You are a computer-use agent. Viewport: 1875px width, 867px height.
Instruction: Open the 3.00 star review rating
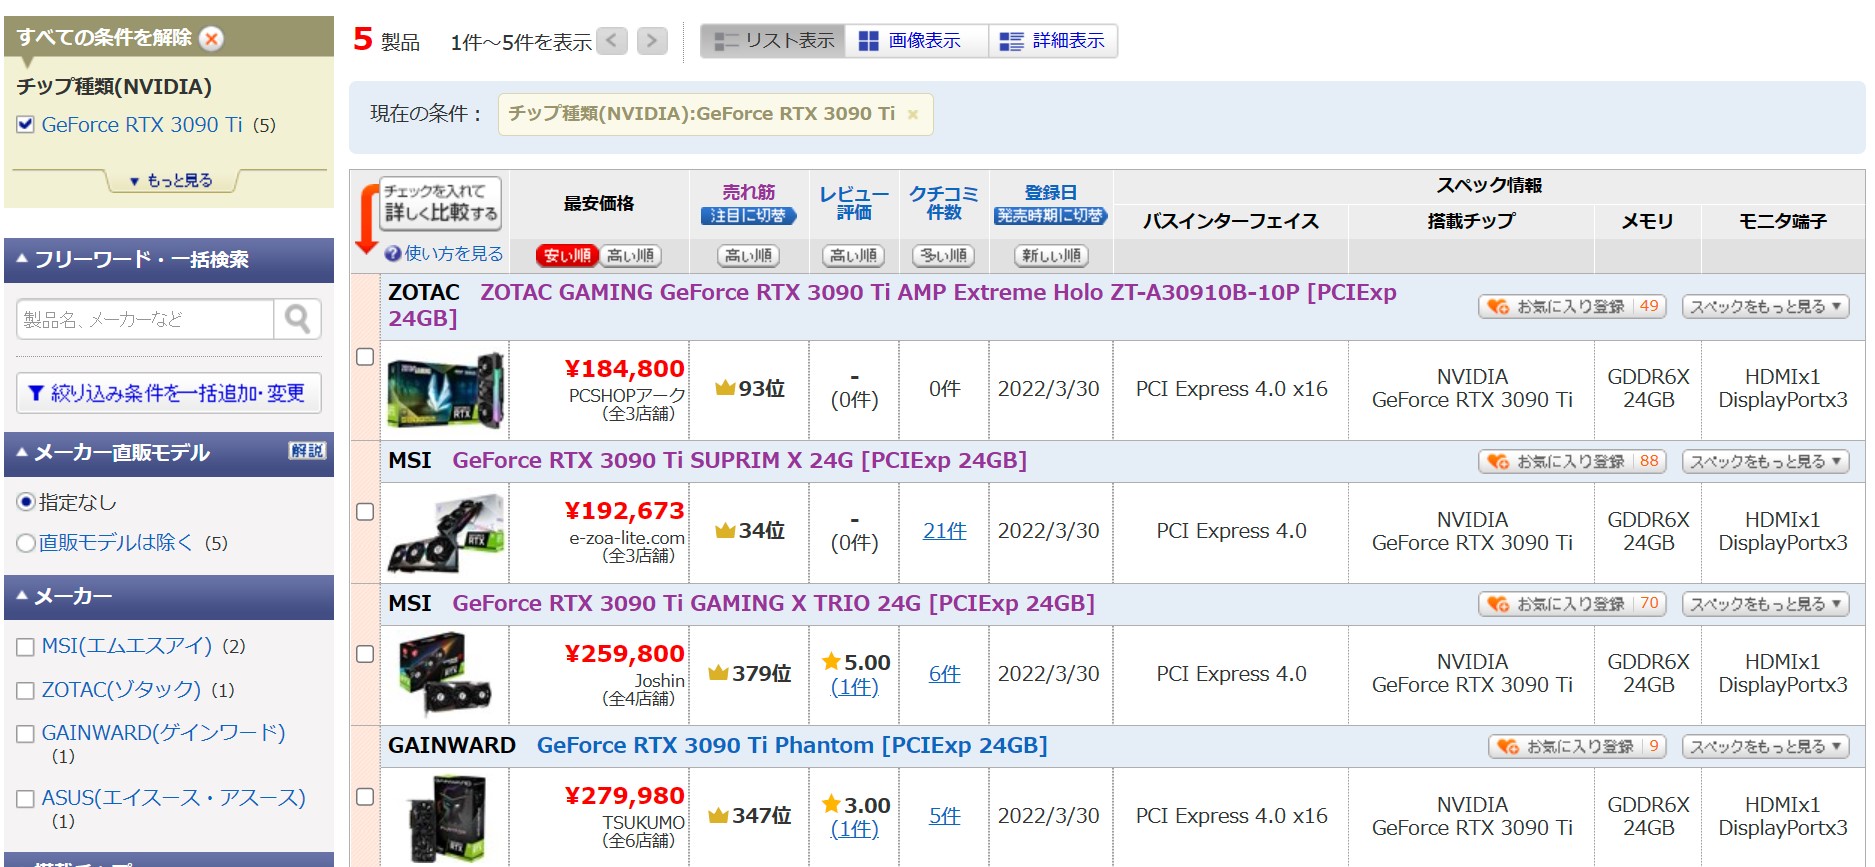pyautogui.click(x=855, y=805)
